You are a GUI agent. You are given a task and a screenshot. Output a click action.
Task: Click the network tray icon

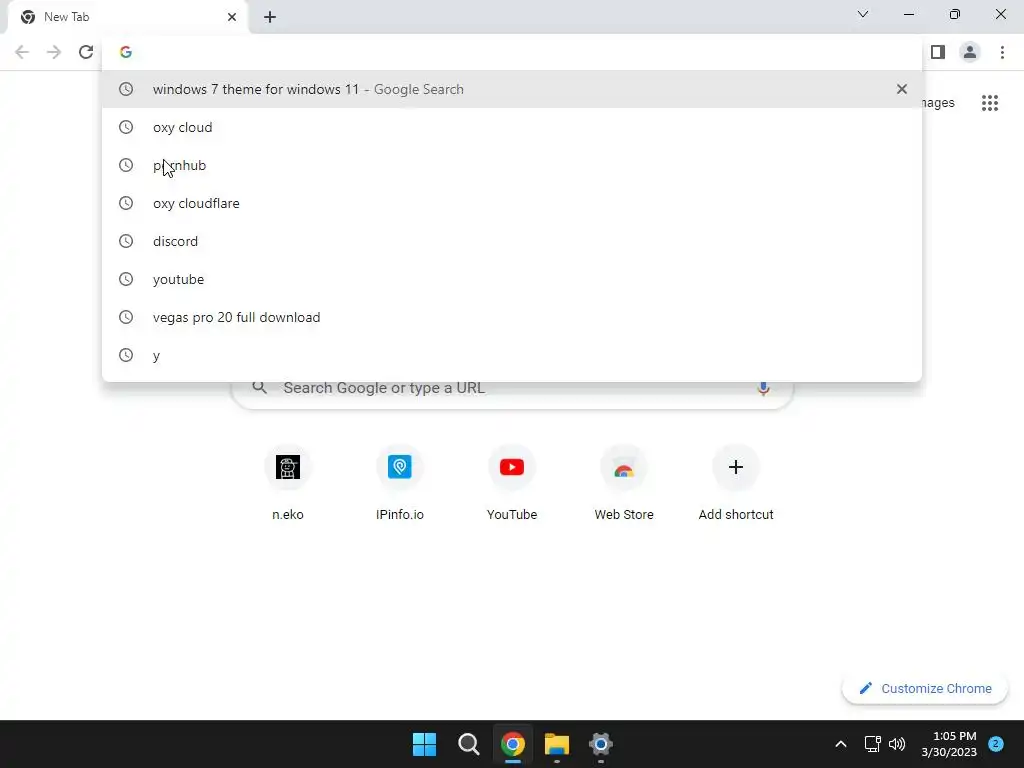point(872,744)
